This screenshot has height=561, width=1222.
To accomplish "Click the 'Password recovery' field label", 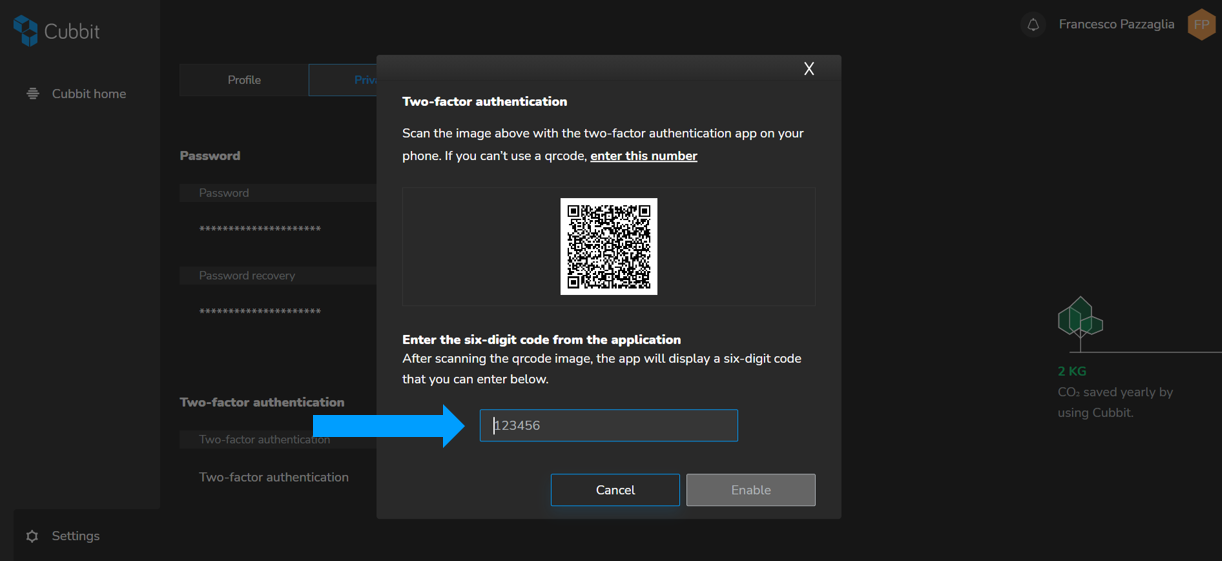I will pyautogui.click(x=247, y=275).
